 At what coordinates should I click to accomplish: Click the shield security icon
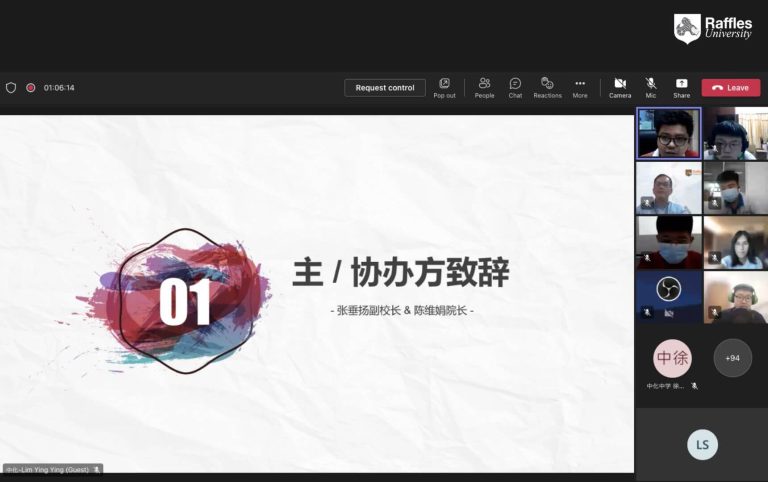click(11, 88)
